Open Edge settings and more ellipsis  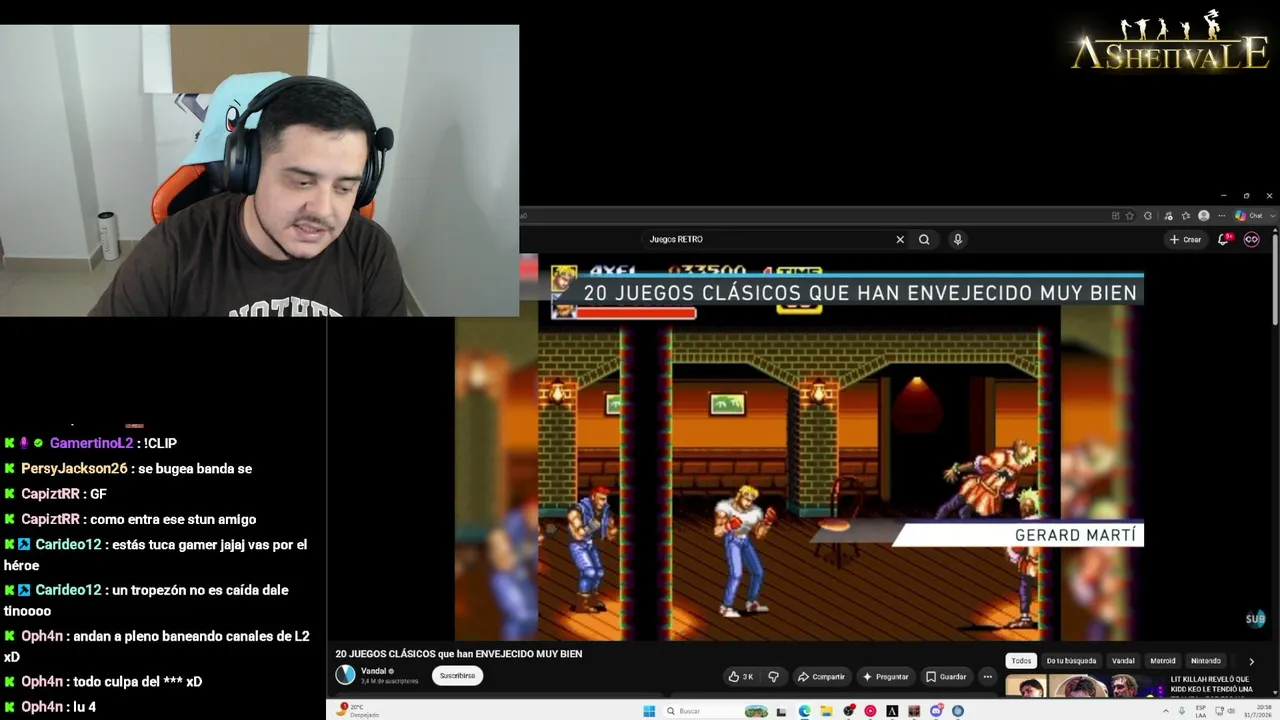coord(1221,216)
